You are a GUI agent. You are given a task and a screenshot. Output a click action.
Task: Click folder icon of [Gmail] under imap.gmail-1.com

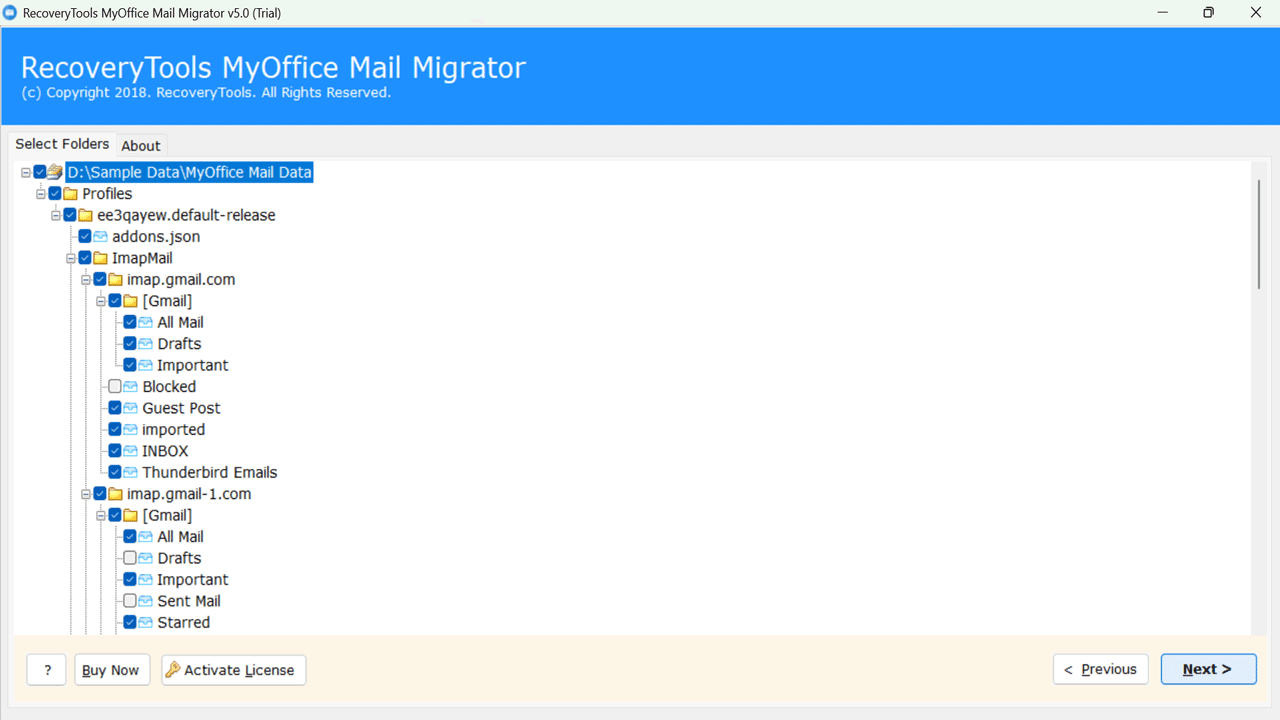[130, 515]
